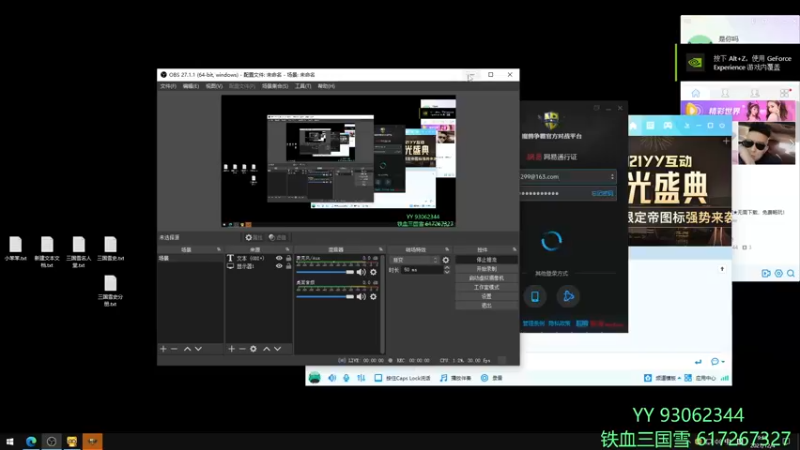This screenshot has height=450, width=800.
Task: Click the transition duration spinner arrows
Action: [x=447, y=270]
